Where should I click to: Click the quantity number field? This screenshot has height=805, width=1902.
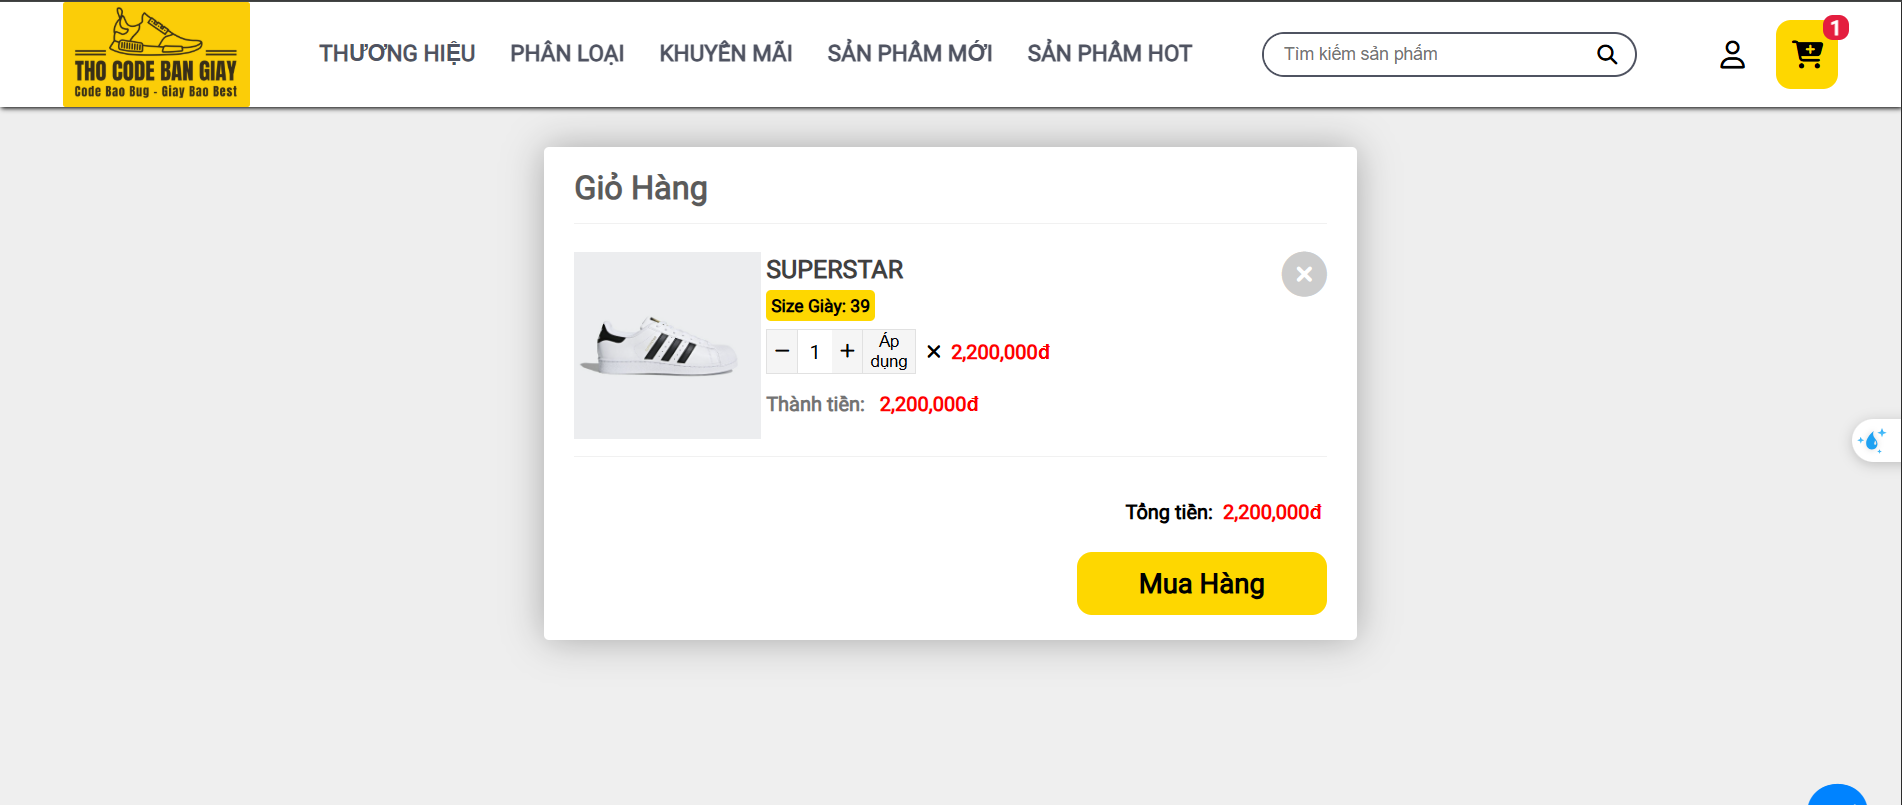815,352
